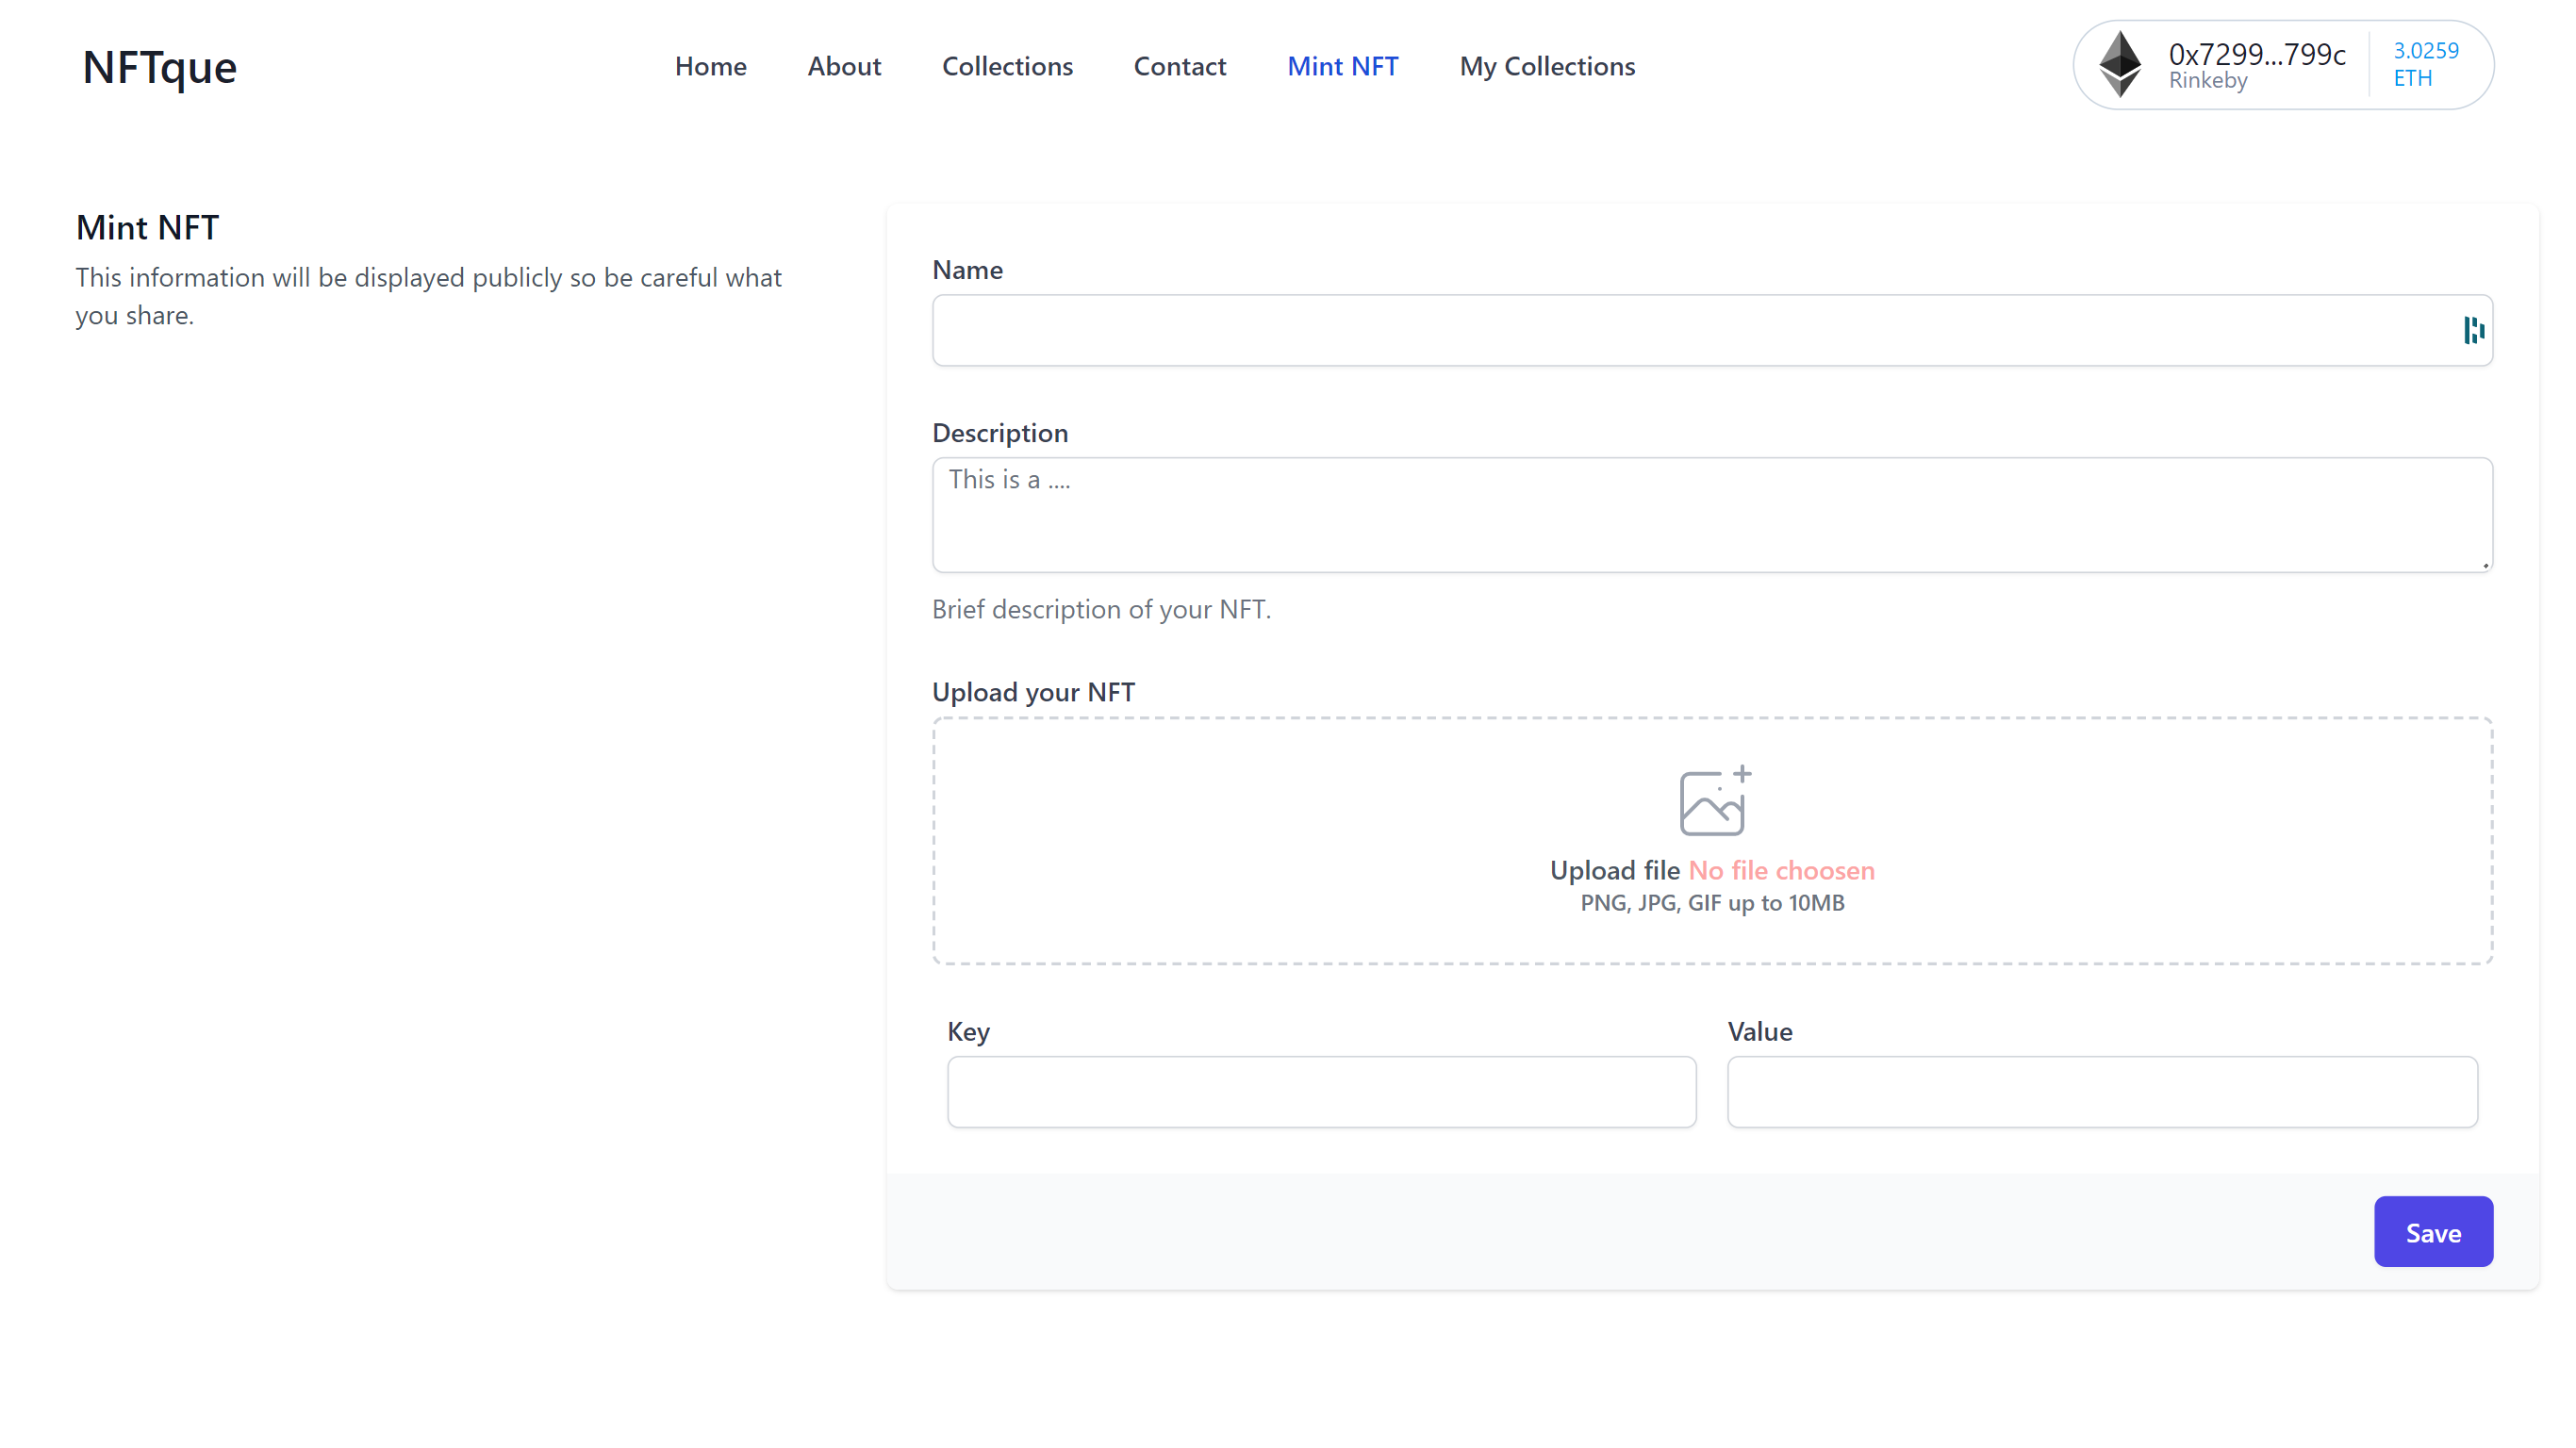Click the 3.0259 ETH balance
This screenshot has height=1448, width=2576.
tap(2425, 64)
